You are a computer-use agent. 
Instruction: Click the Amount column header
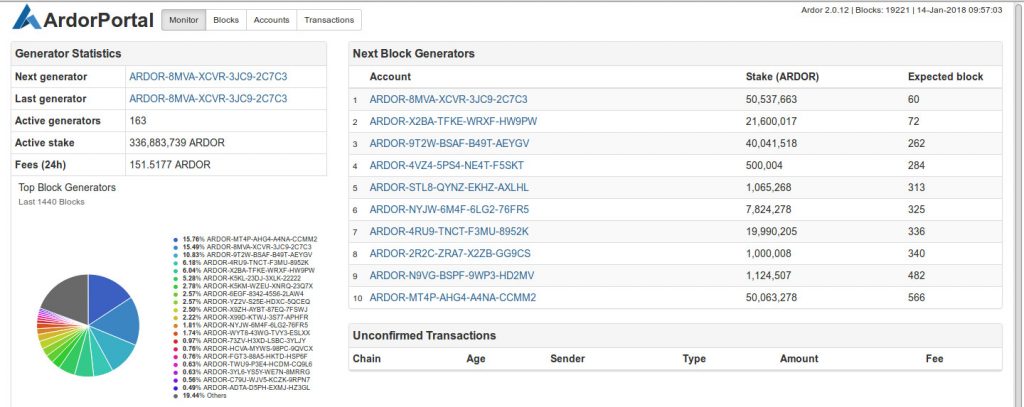click(x=799, y=359)
